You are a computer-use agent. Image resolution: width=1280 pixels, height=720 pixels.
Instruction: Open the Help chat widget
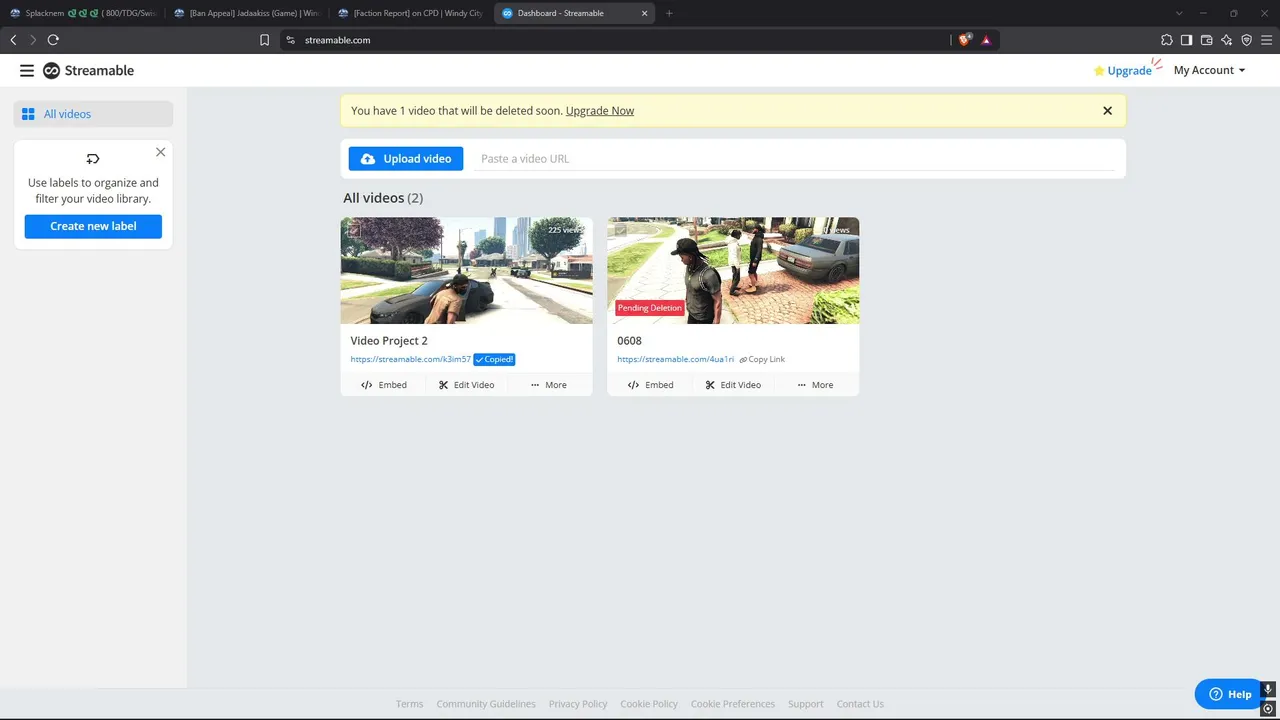[1230, 694]
